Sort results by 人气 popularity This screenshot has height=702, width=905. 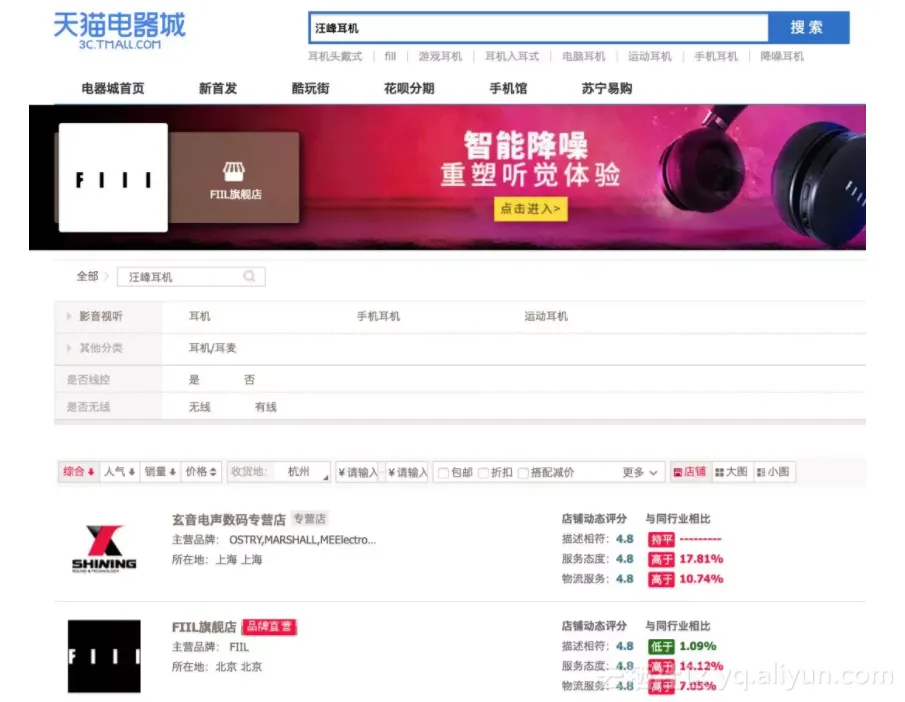pos(119,472)
